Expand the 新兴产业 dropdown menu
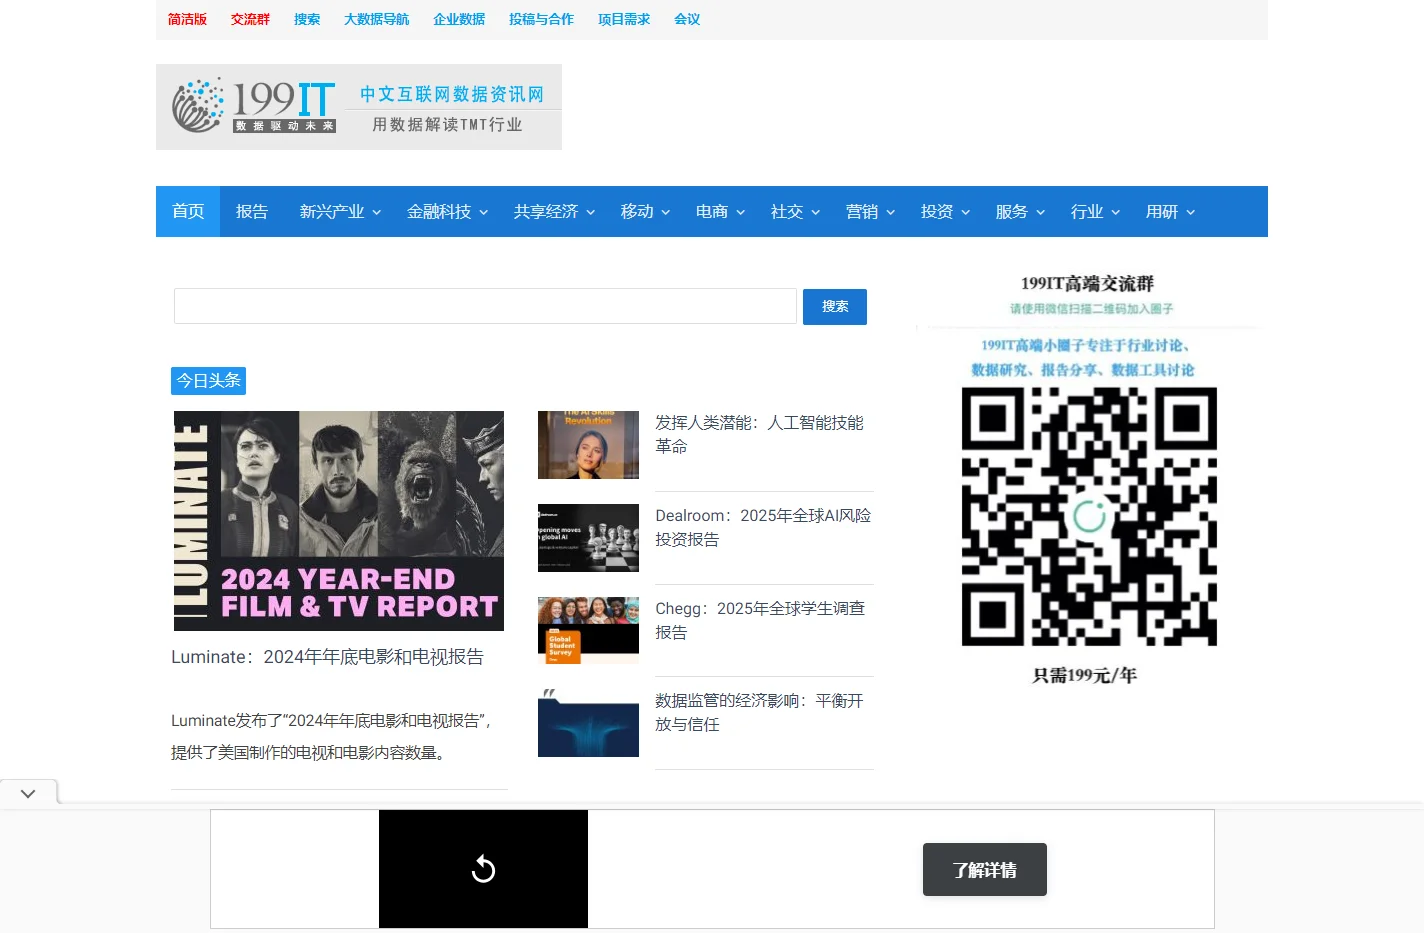This screenshot has height=933, width=1424. [x=340, y=211]
